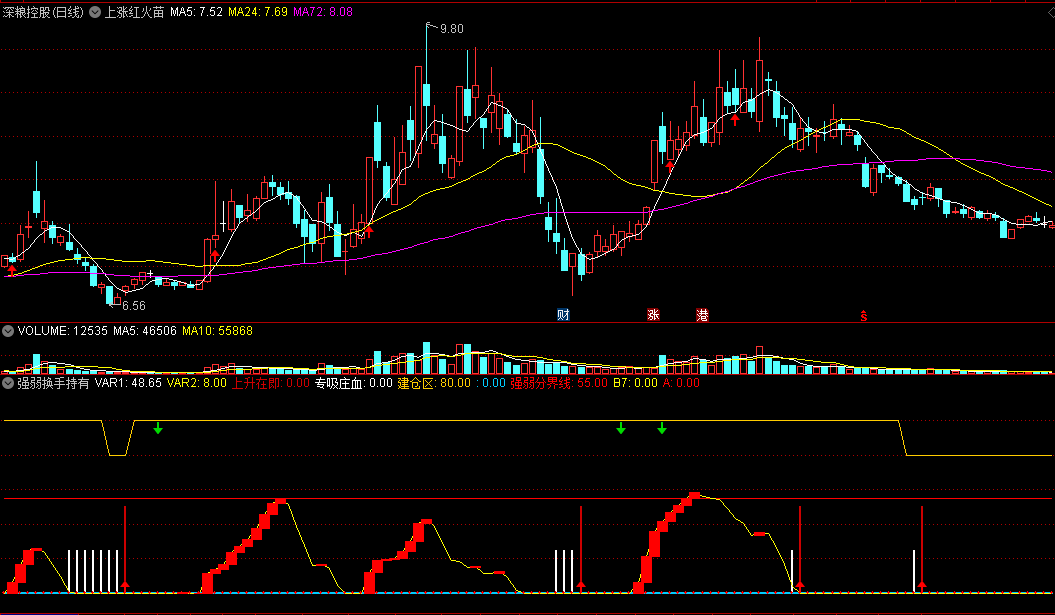Select the 深粮控股(日线) stock title
Viewport: 1055px width, 615px height.
pyautogui.click(x=43, y=12)
